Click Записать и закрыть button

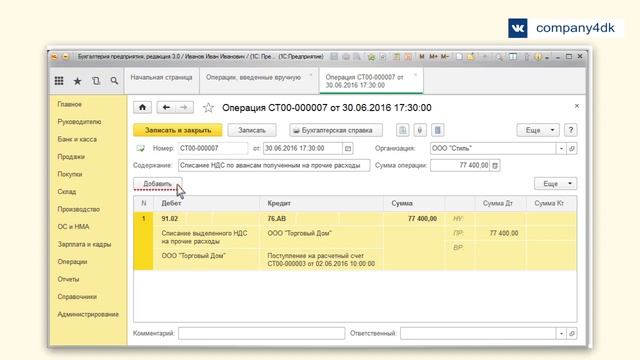click(178, 130)
